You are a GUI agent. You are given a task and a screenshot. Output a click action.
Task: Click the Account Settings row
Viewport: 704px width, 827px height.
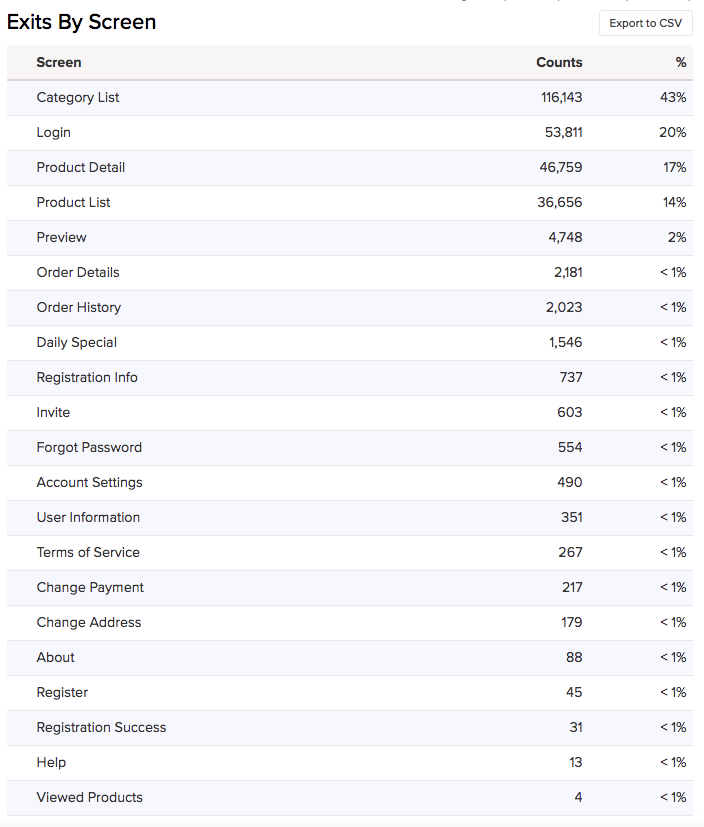tap(90, 482)
